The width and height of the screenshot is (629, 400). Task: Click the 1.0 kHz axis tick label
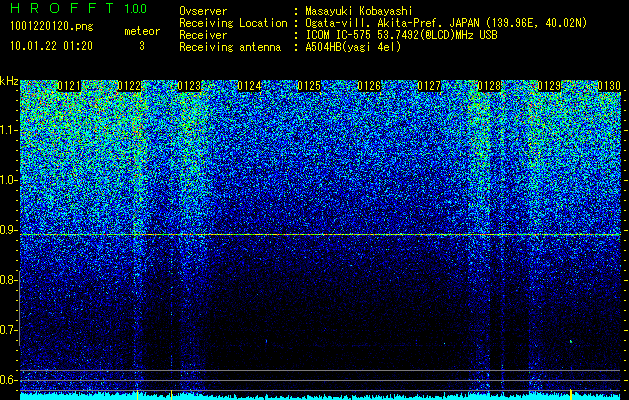9,180
